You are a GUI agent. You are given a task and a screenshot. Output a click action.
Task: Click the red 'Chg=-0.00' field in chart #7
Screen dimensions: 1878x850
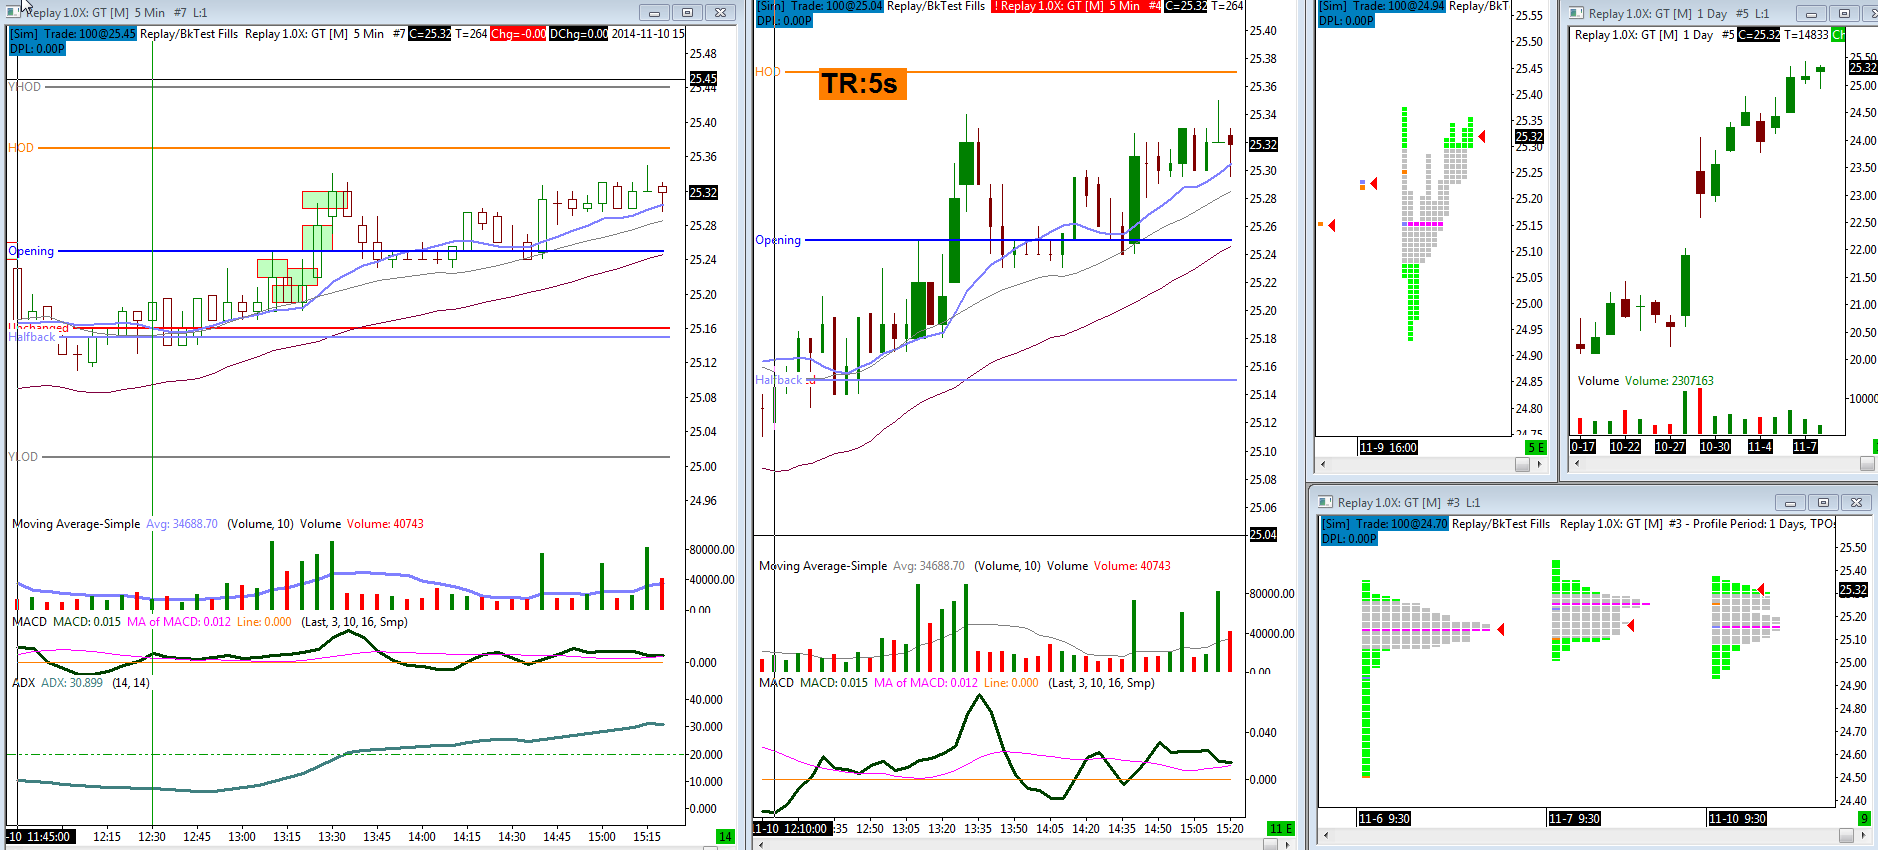[x=518, y=34]
